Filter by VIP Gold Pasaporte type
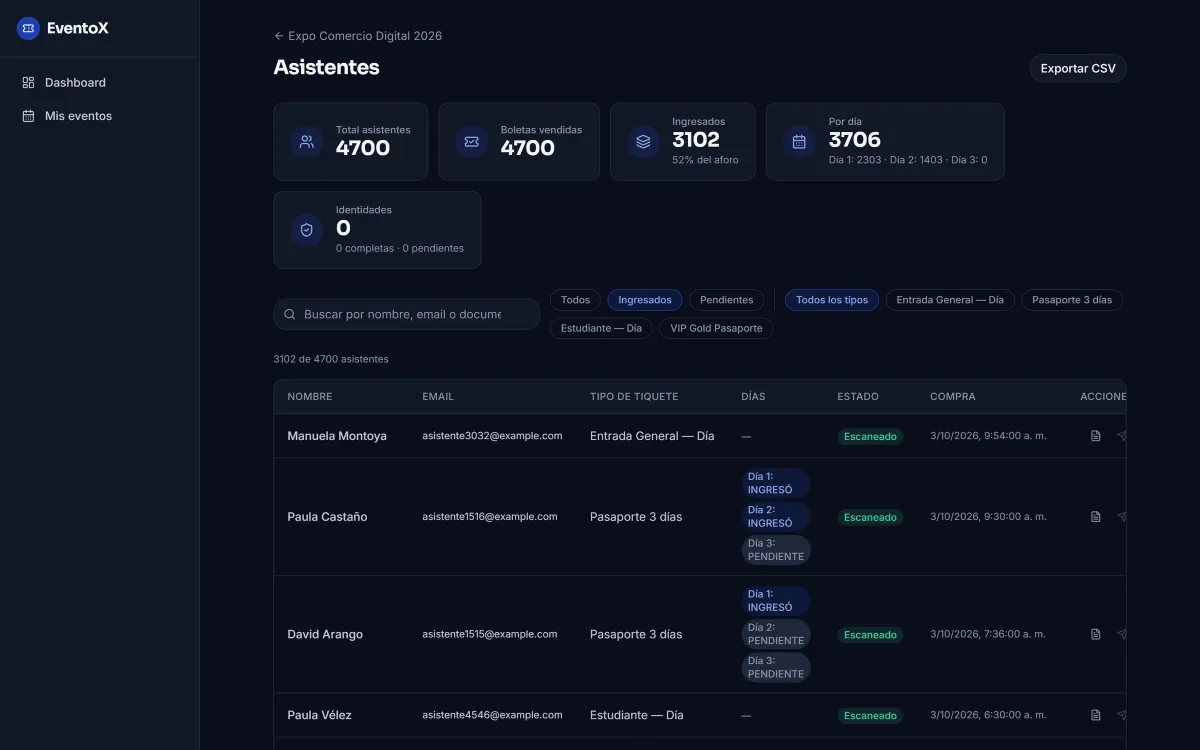 point(716,328)
